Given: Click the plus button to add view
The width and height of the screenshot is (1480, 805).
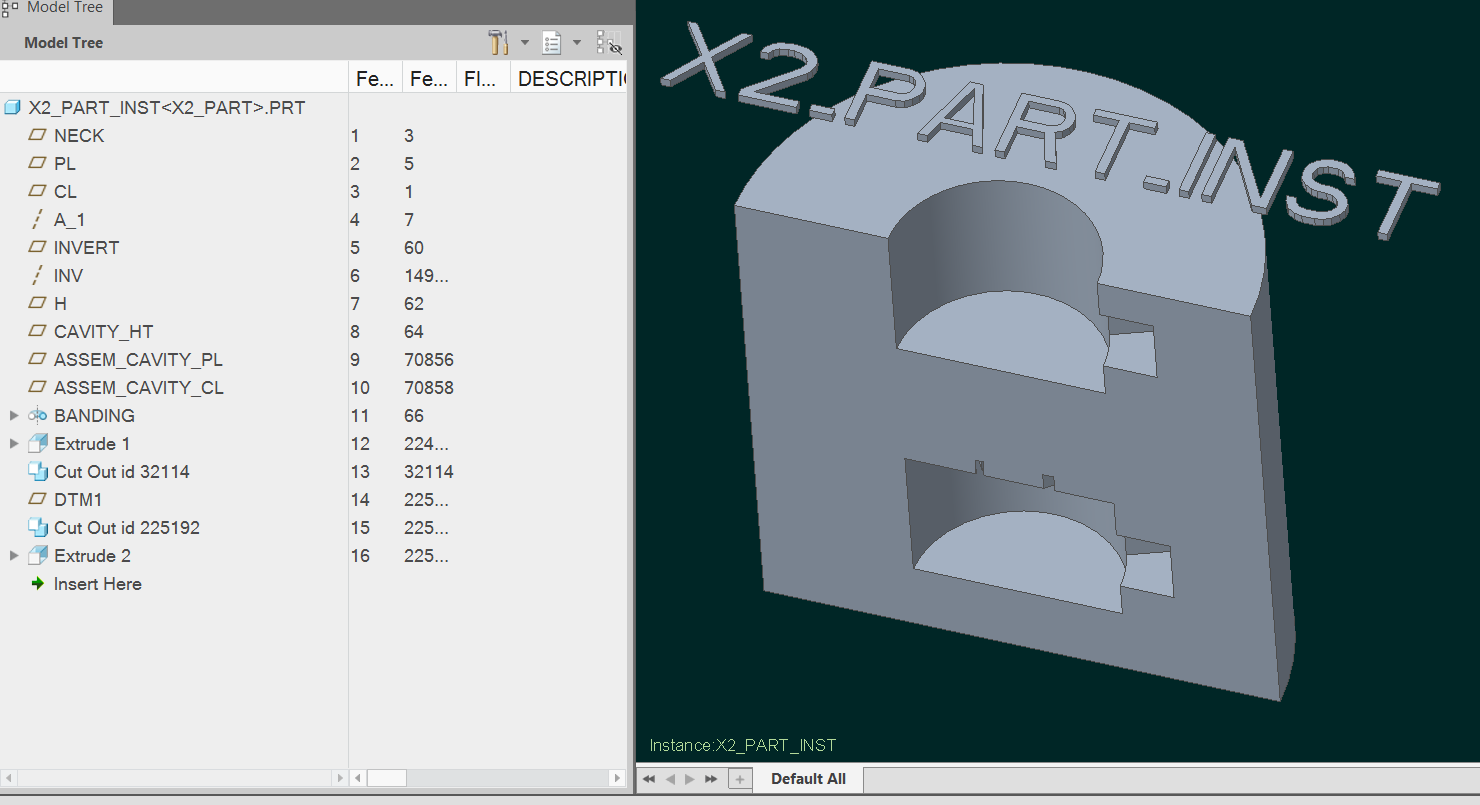Looking at the screenshot, I should (x=739, y=779).
